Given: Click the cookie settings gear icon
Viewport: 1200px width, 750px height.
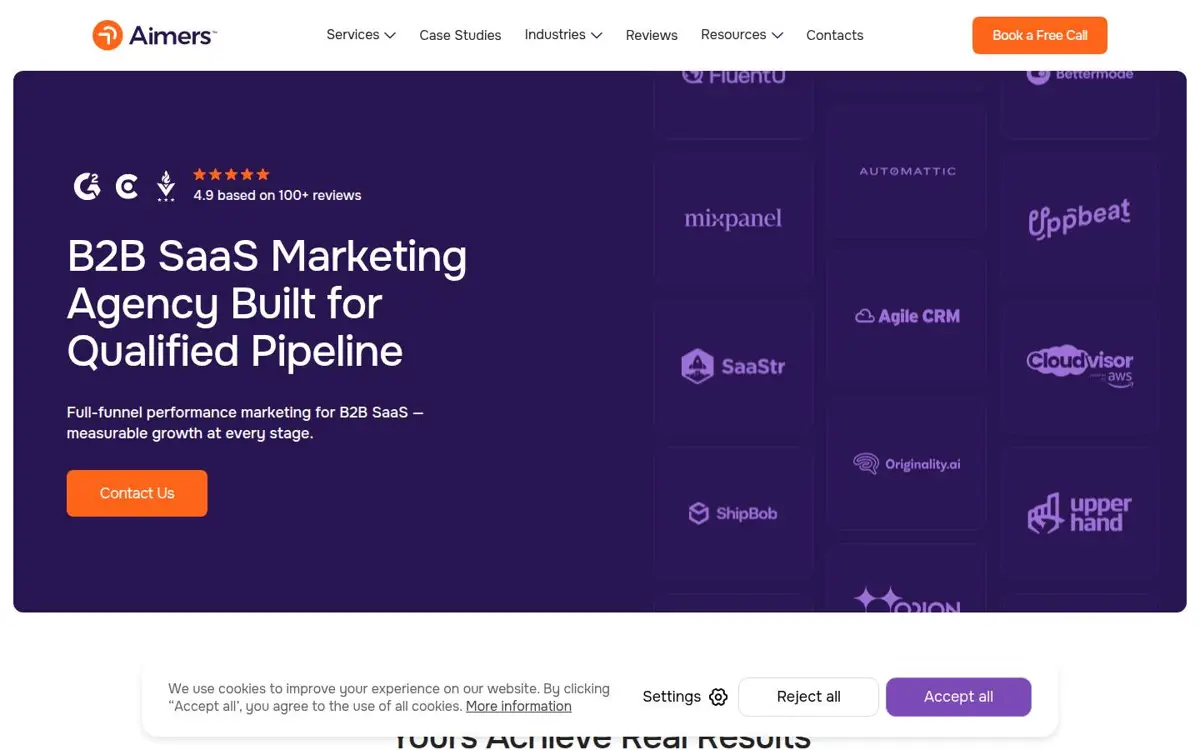Looking at the screenshot, I should pyautogui.click(x=718, y=697).
